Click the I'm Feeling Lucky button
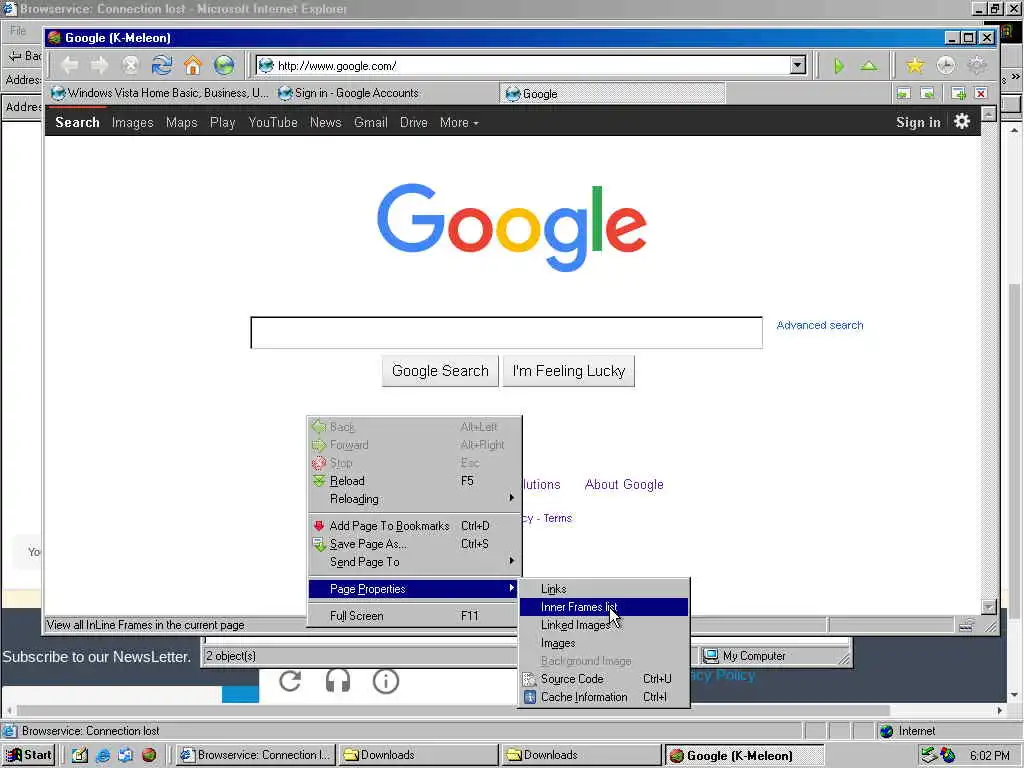This screenshot has width=1024, height=768. [569, 371]
